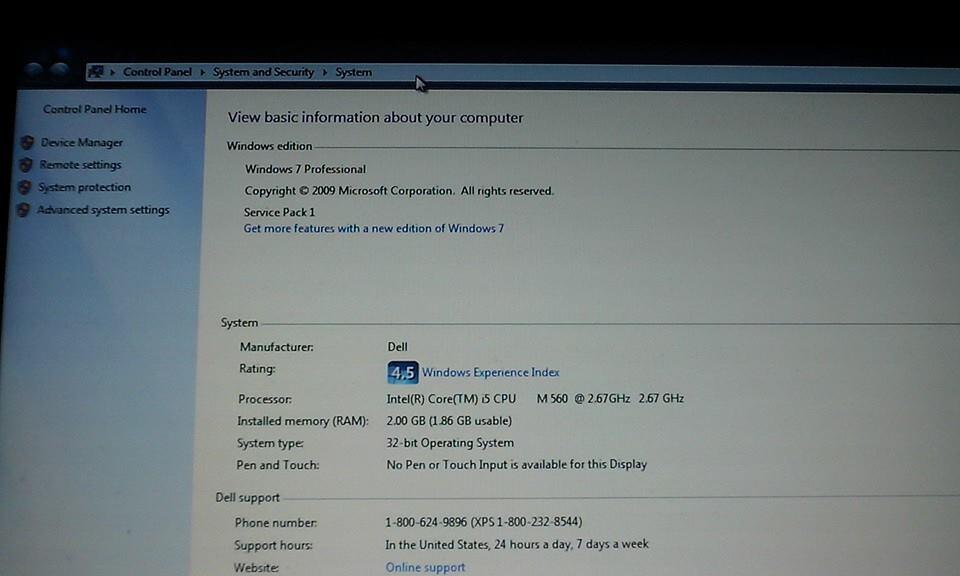Screen dimensions: 960x576
Task: Open System protection link
Action: 84,187
